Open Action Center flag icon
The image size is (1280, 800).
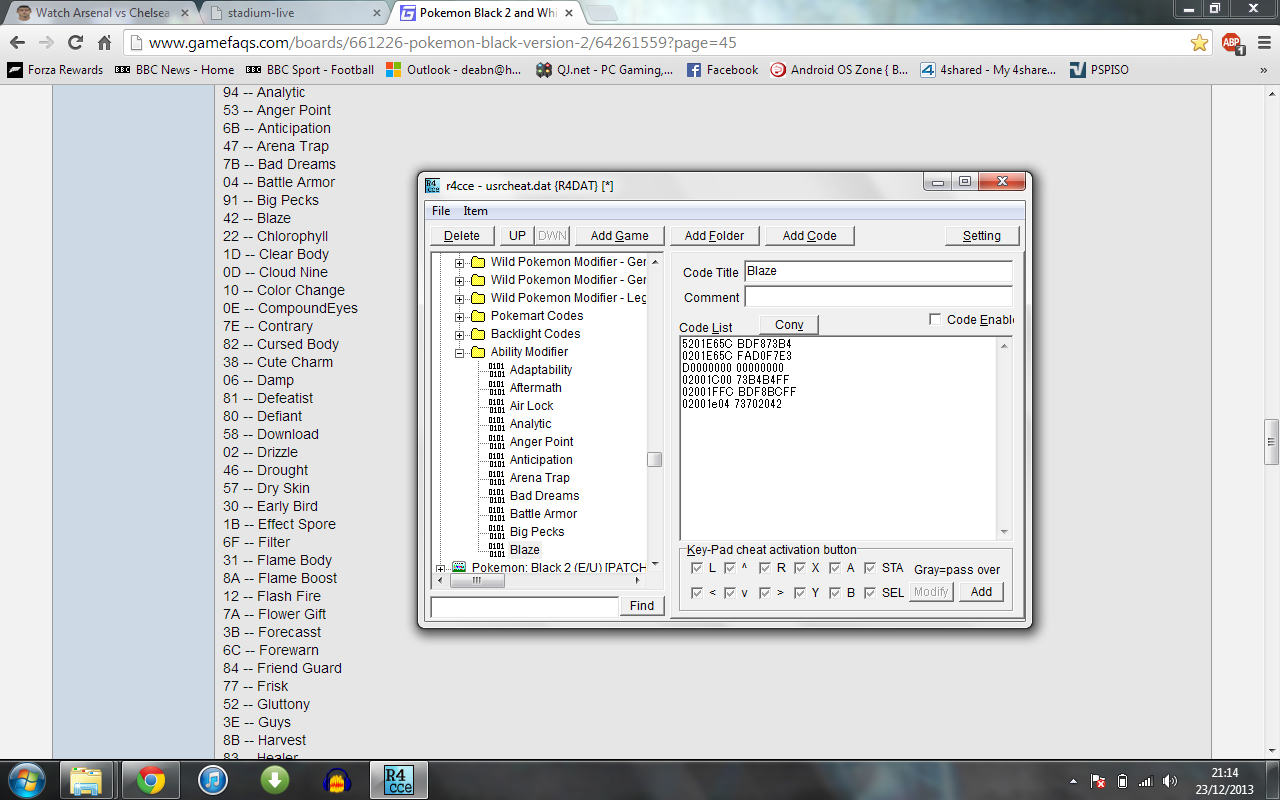[1099, 781]
